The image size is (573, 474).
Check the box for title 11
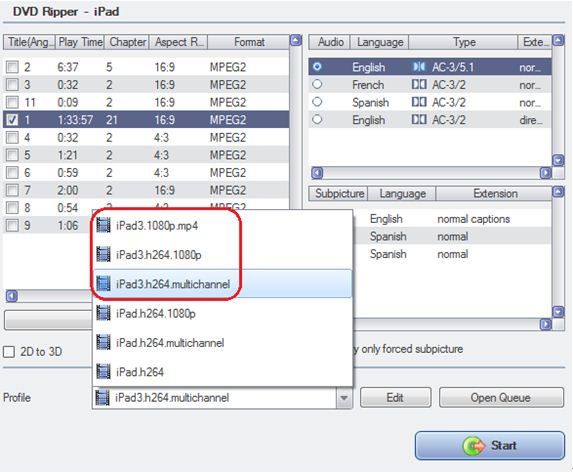(12, 102)
